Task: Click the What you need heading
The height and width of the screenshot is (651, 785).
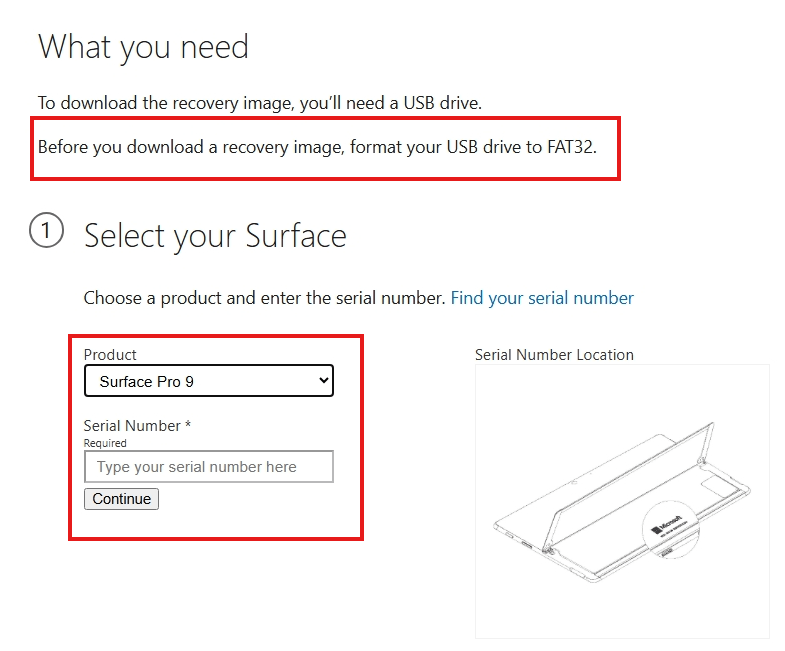Action: [x=143, y=47]
